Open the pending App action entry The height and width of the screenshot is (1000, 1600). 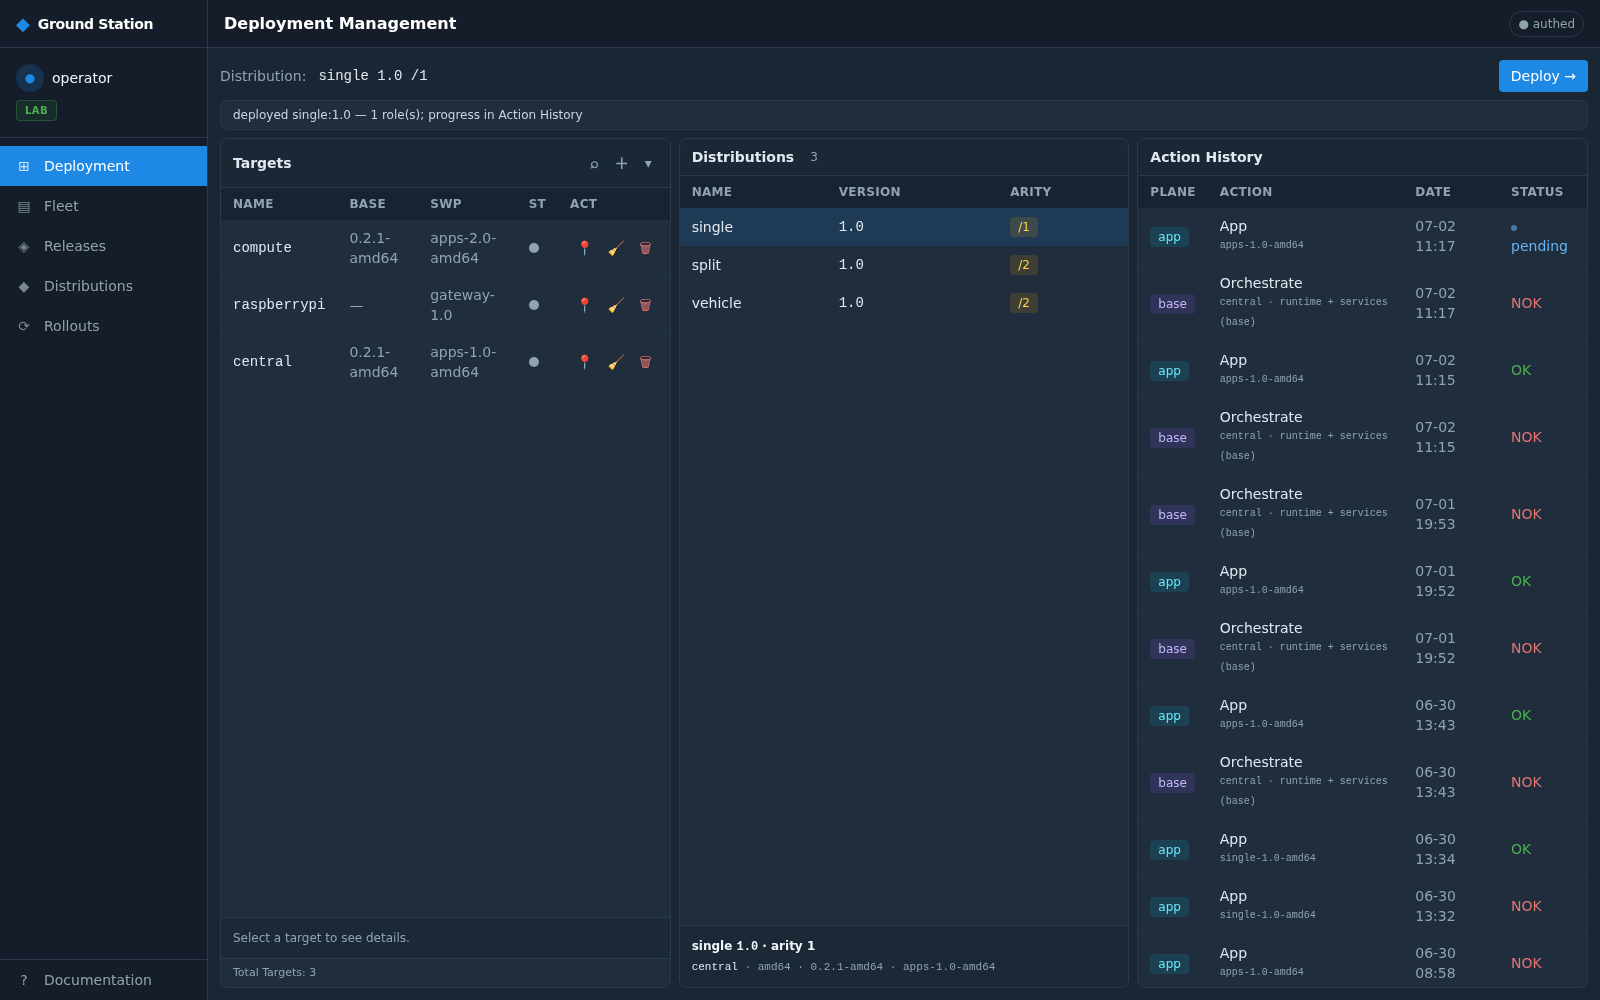click(1362, 237)
